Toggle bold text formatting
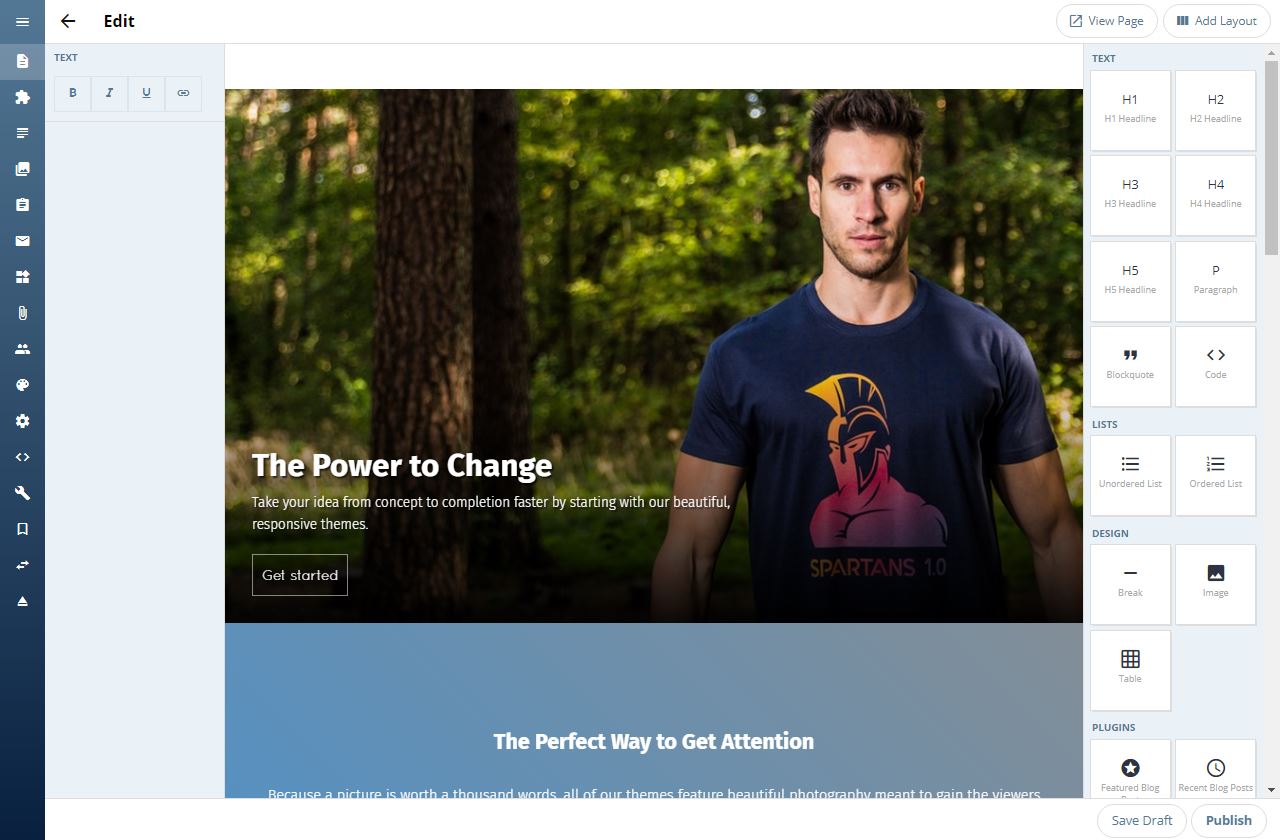 click(72, 93)
